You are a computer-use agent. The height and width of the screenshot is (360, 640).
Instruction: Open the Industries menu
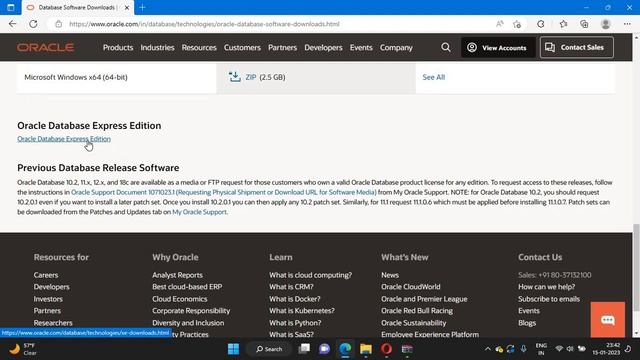[157, 47]
